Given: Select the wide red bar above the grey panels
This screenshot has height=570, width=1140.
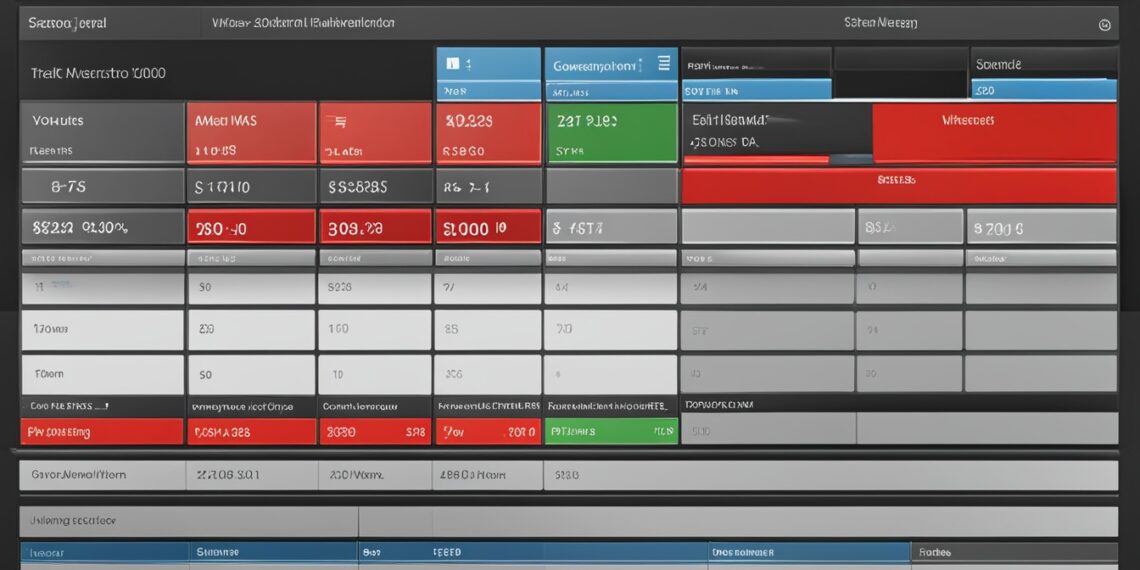Looking at the screenshot, I should pyautogui.click(x=899, y=185).
